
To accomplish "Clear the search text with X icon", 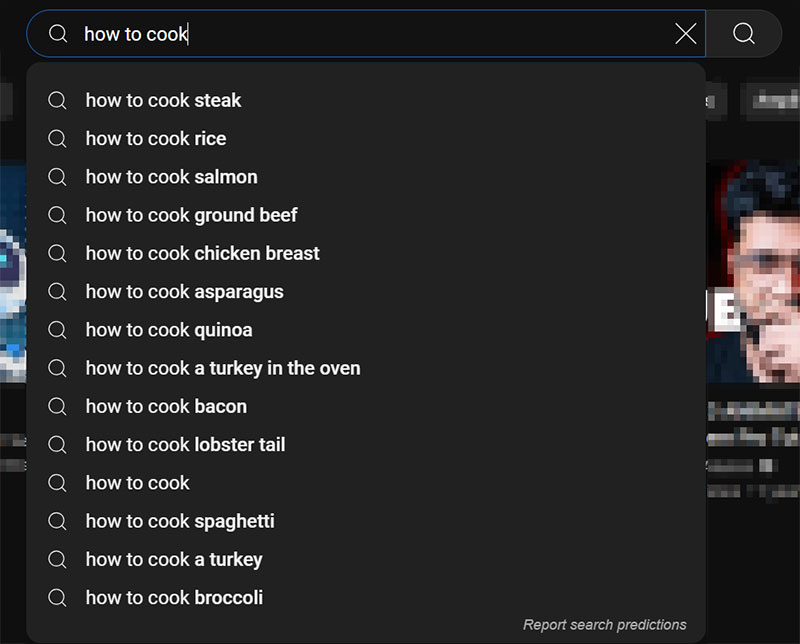I will pyautogui.click(x=686, y=34).
